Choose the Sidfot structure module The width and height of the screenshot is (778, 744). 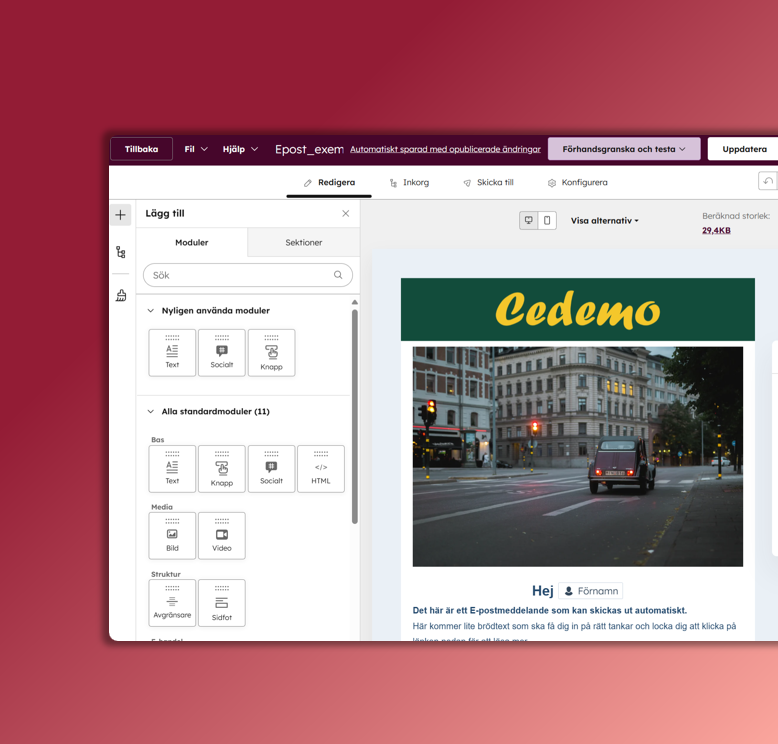(222, 603)
